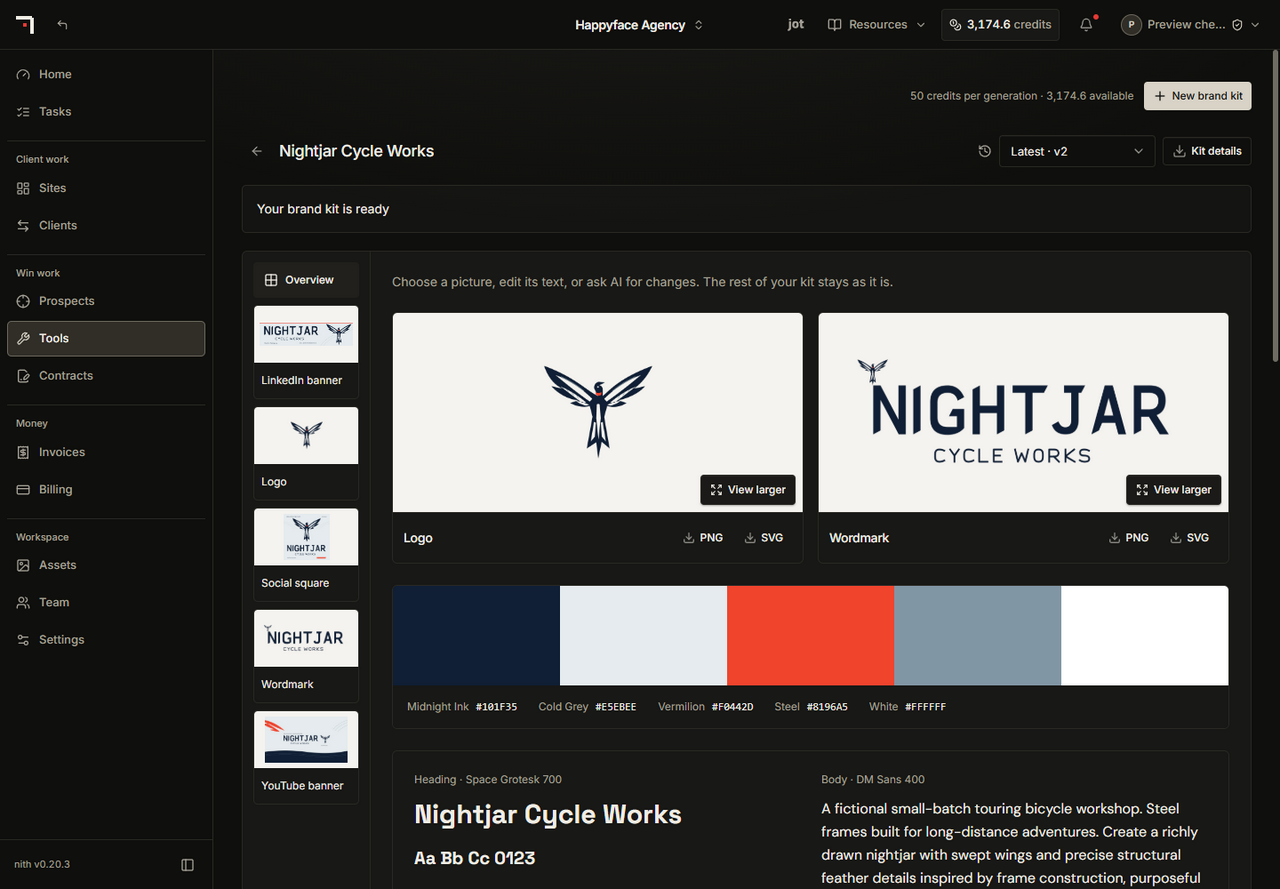
Task: Download Logo as PNG
Action: tap(703, 538)
